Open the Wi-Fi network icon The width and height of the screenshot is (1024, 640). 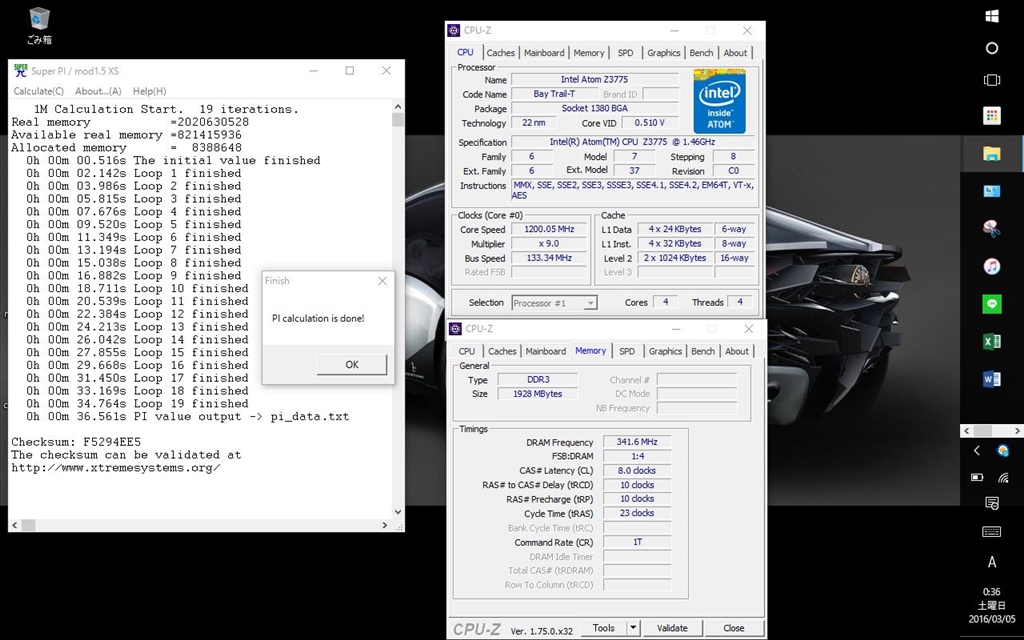(x=1004, y=477)
